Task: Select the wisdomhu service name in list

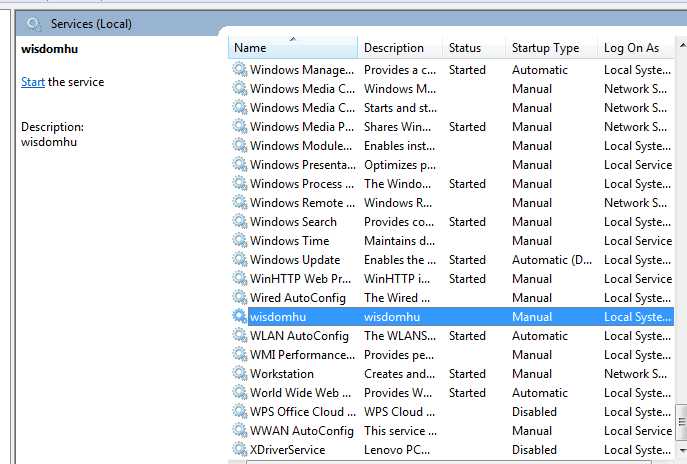Action: [x=278, y=317]
